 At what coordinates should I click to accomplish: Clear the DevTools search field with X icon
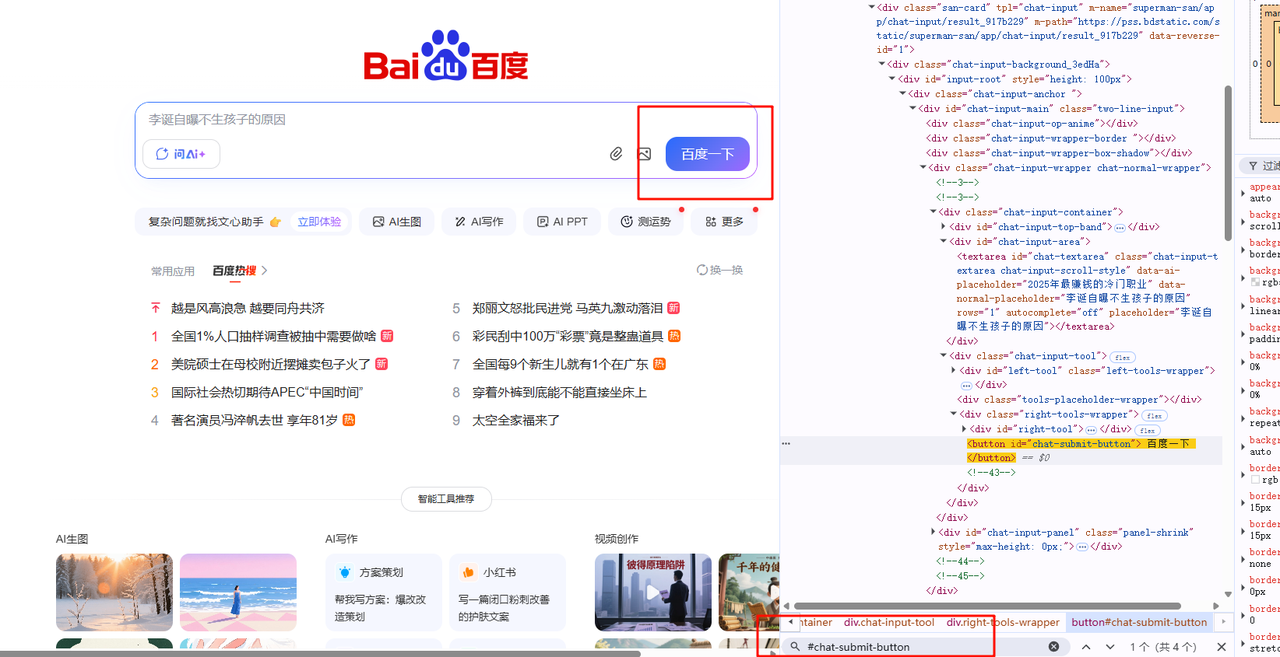(1053, 647)
